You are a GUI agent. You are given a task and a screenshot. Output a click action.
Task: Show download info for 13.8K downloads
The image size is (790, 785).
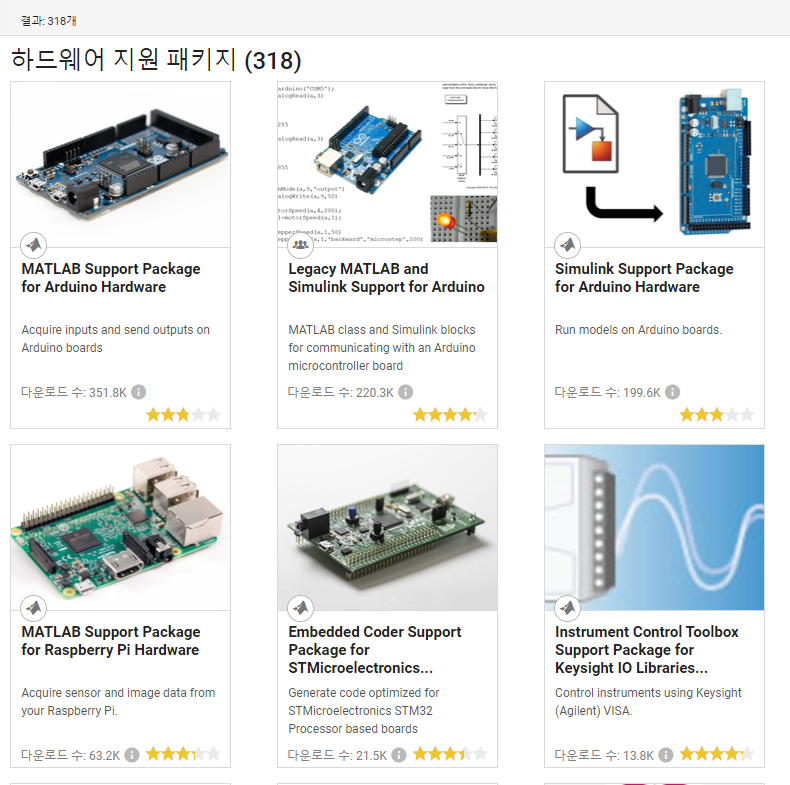(666, 755)
